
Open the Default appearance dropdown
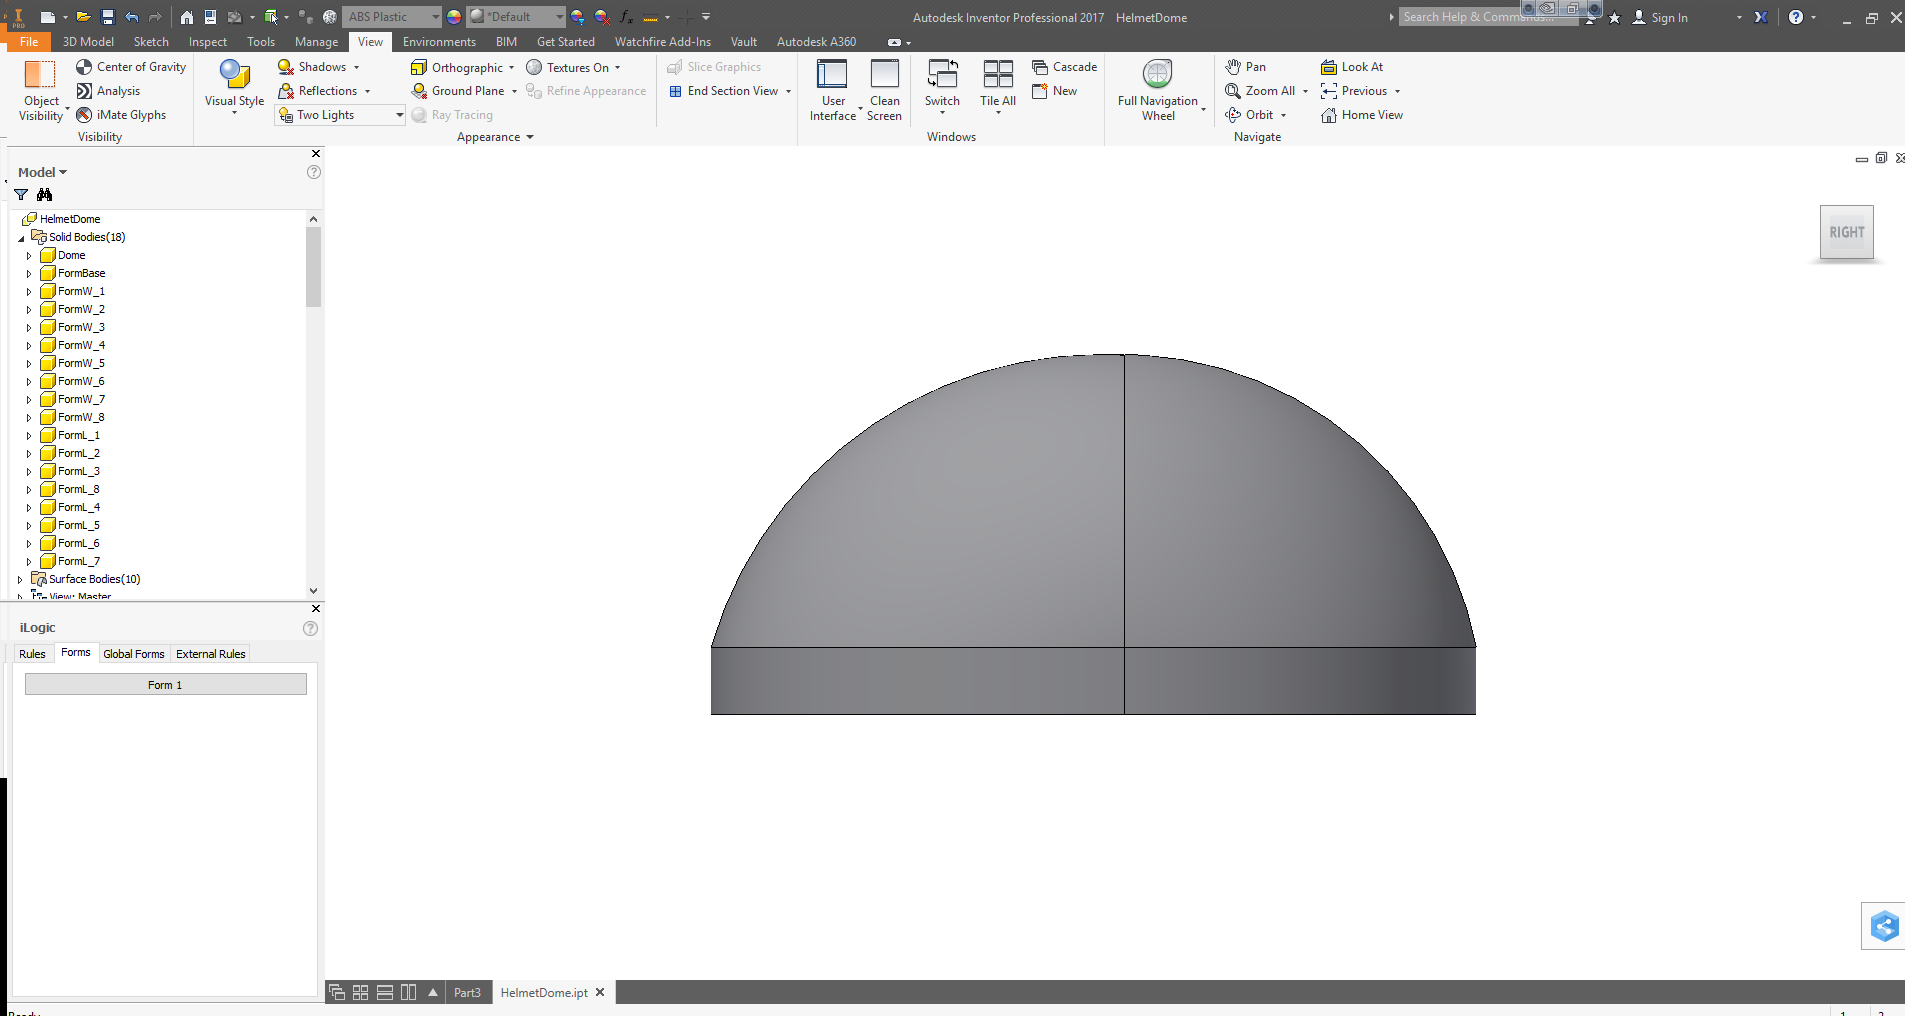coord(517,17)
